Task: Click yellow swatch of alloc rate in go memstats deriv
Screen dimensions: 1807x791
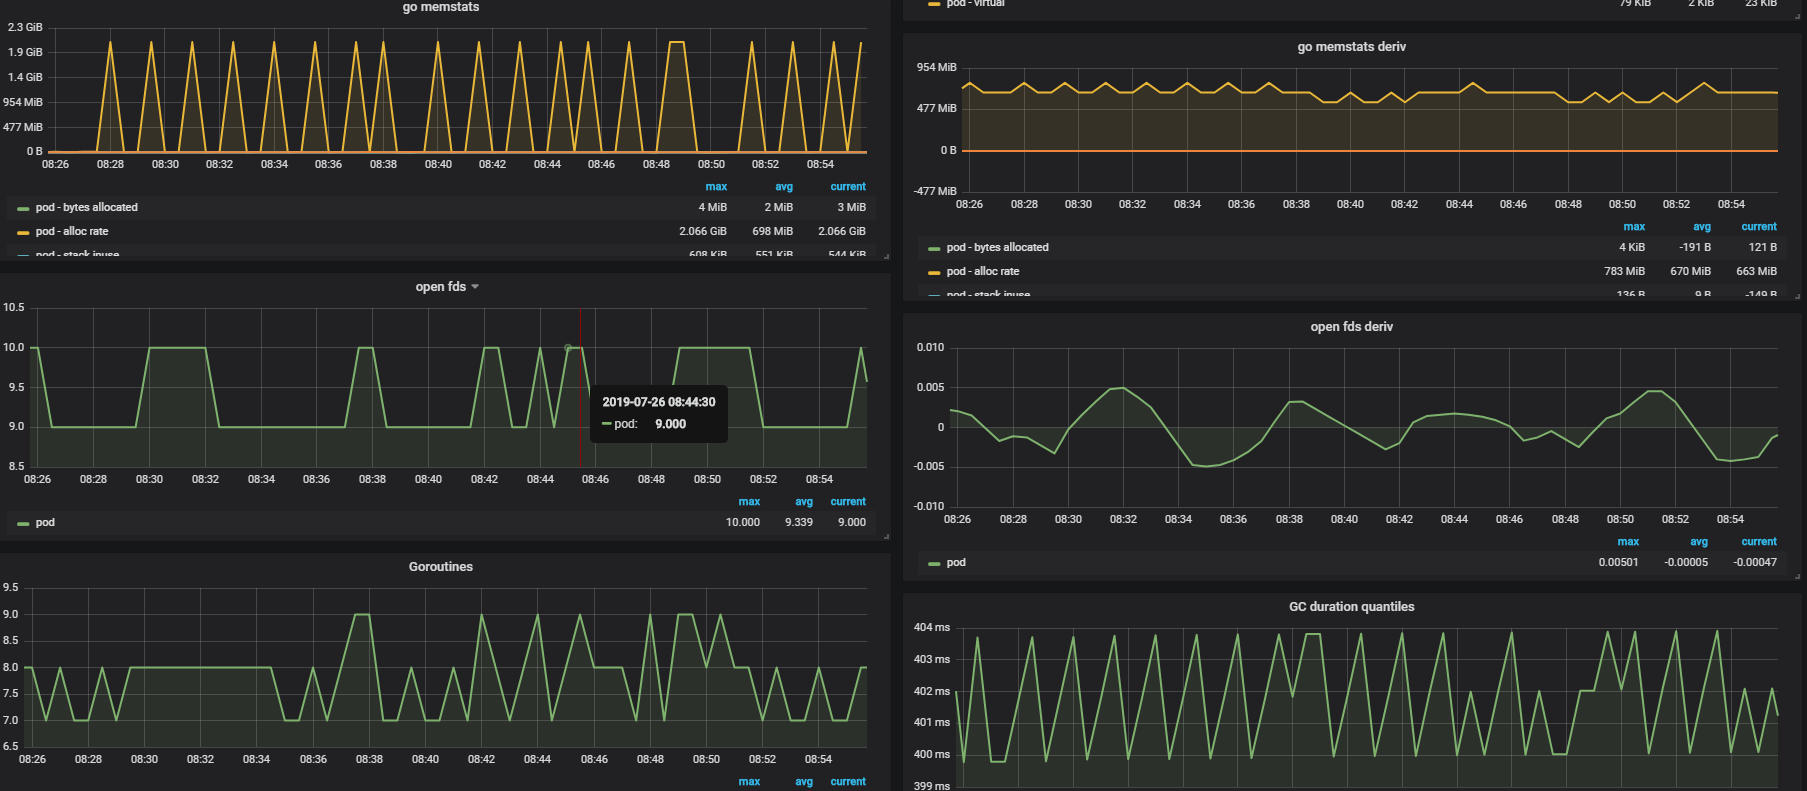Action: pos(934,272)
